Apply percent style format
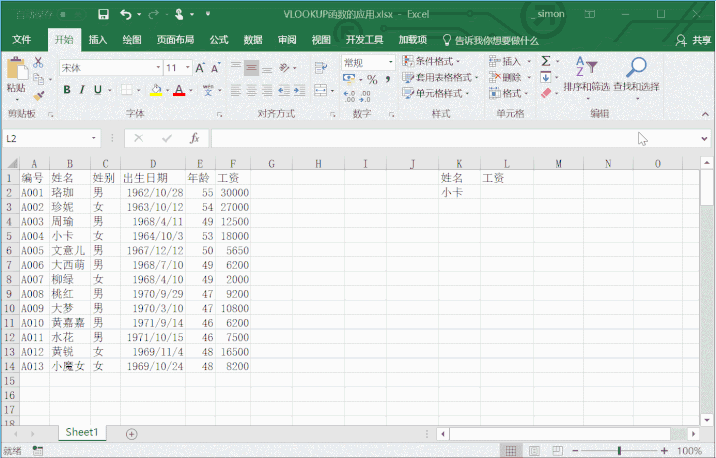Viewport: 716px width, 458px height. [372, 79]
